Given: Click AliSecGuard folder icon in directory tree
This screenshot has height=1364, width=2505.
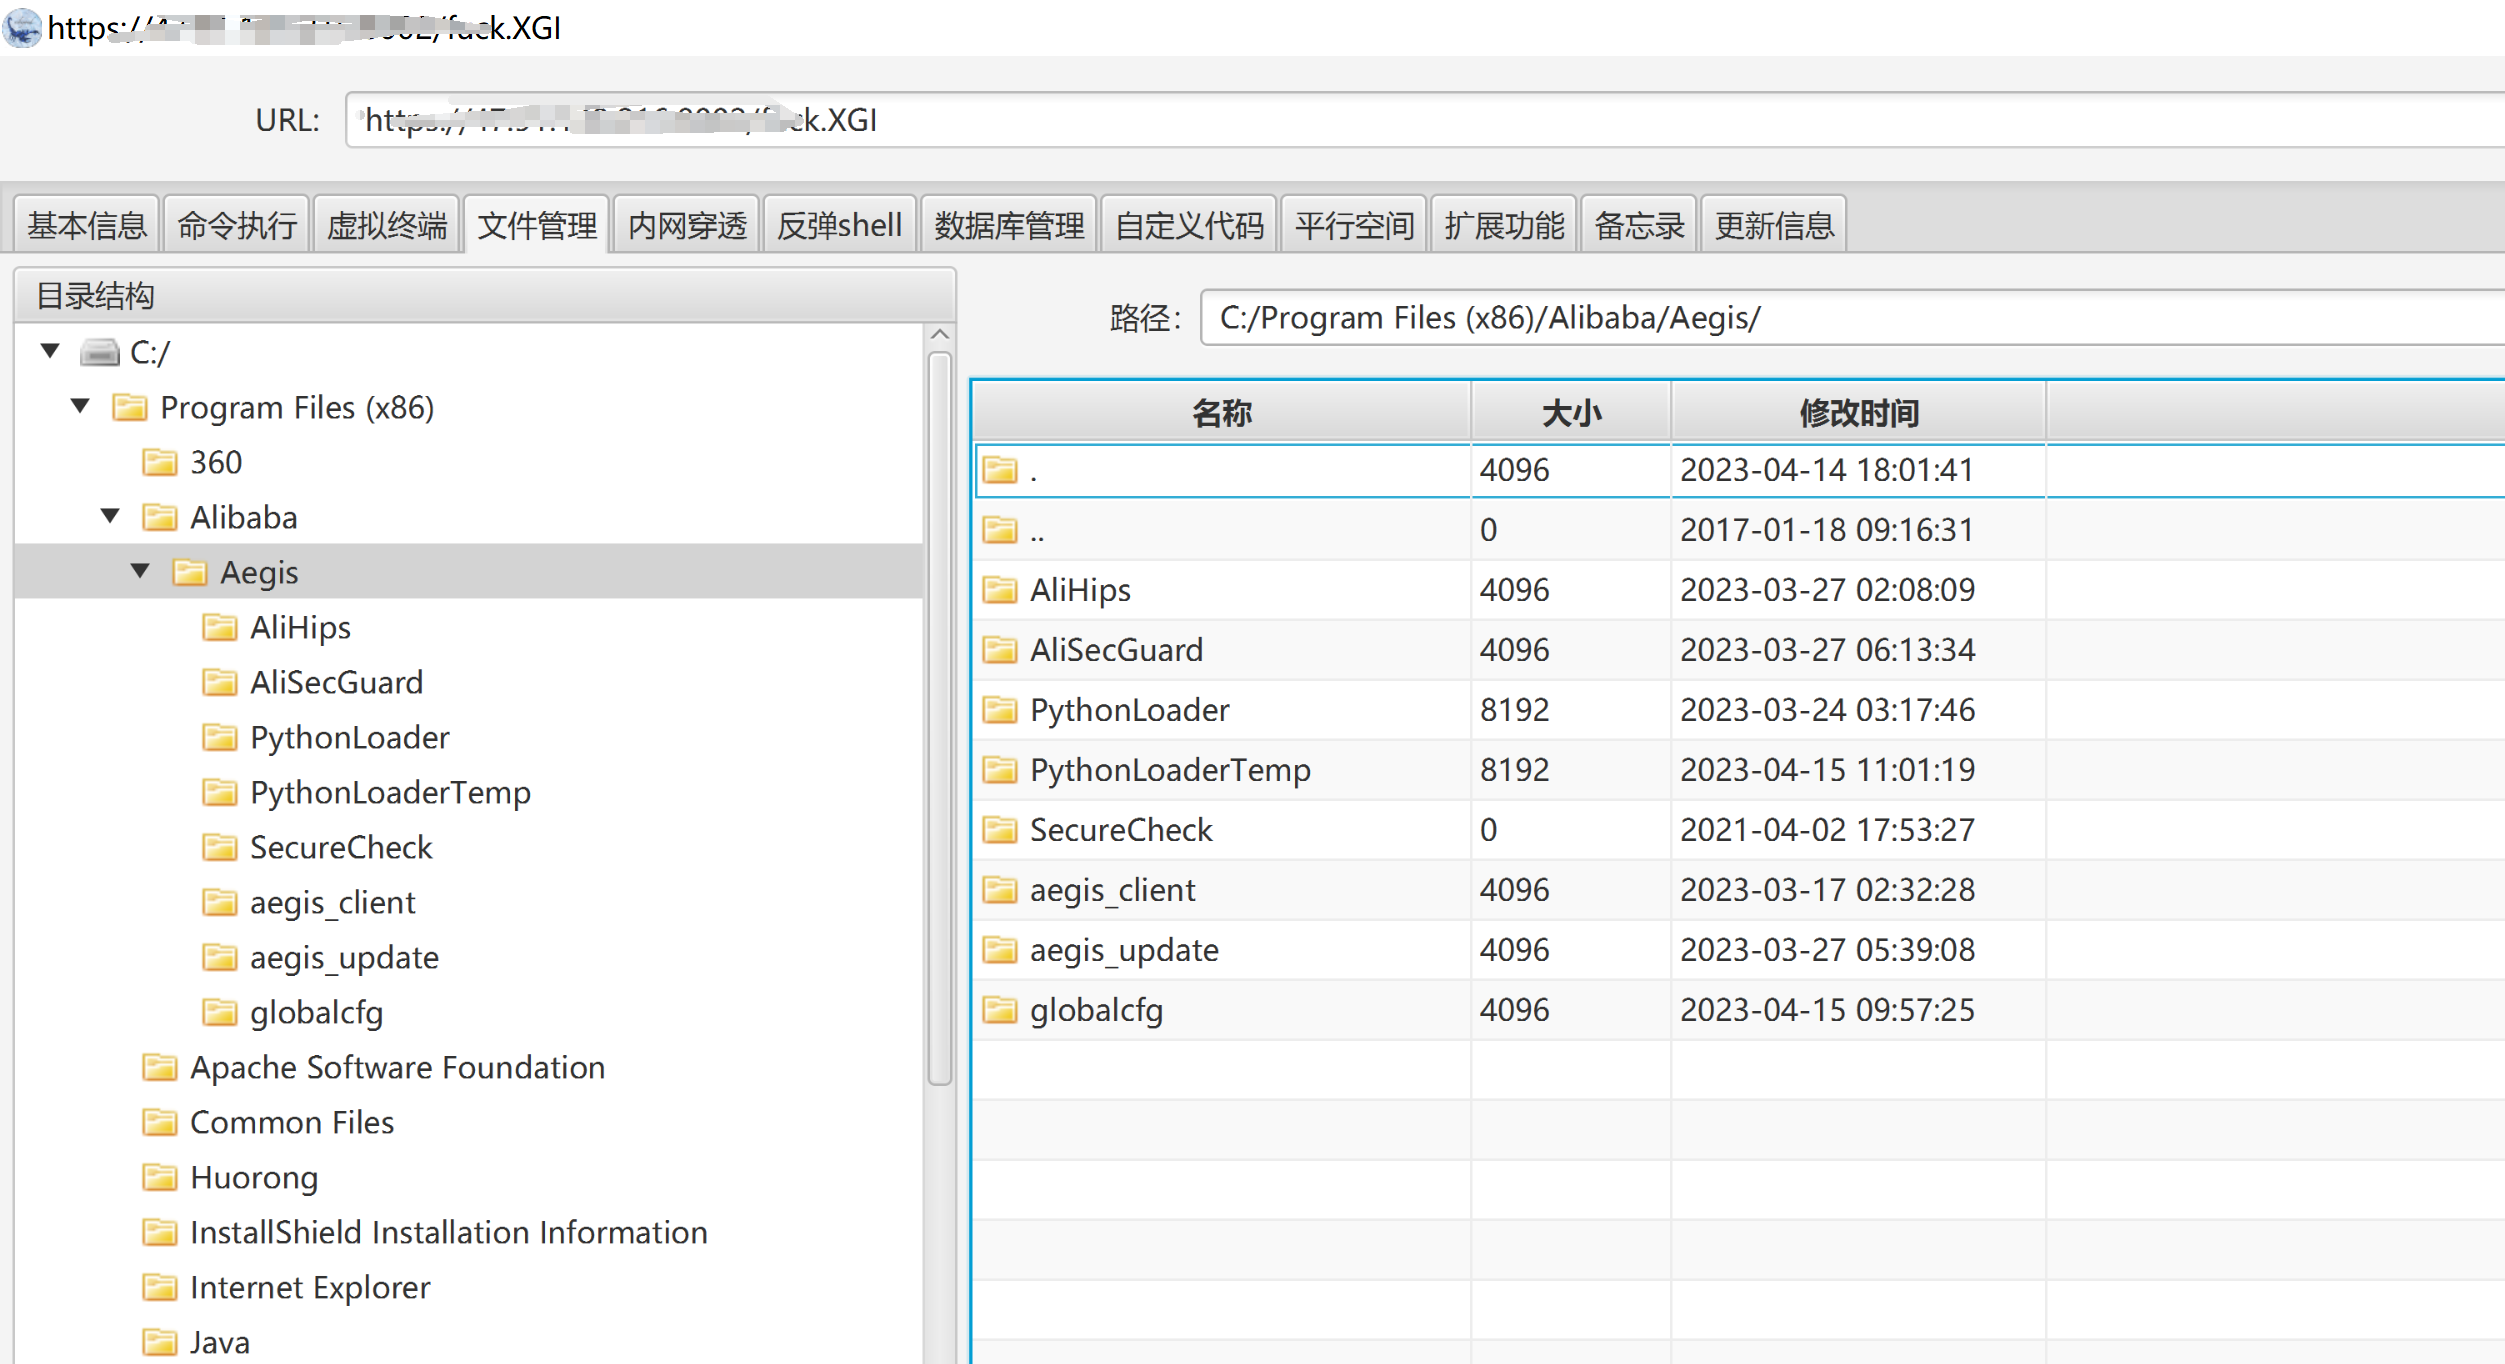Looking at the screenshot, I should [219, 682].
